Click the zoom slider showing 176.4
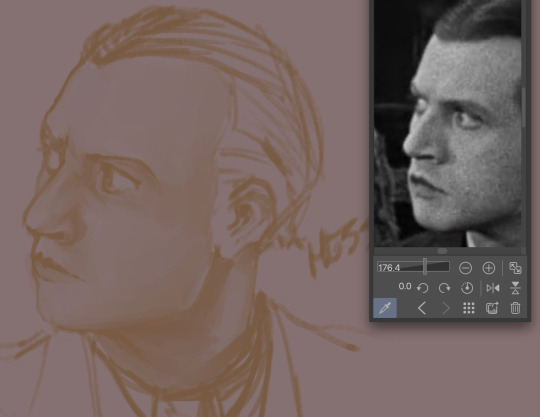The height and width of the screenshot is (417, 540). coord(413,267)
